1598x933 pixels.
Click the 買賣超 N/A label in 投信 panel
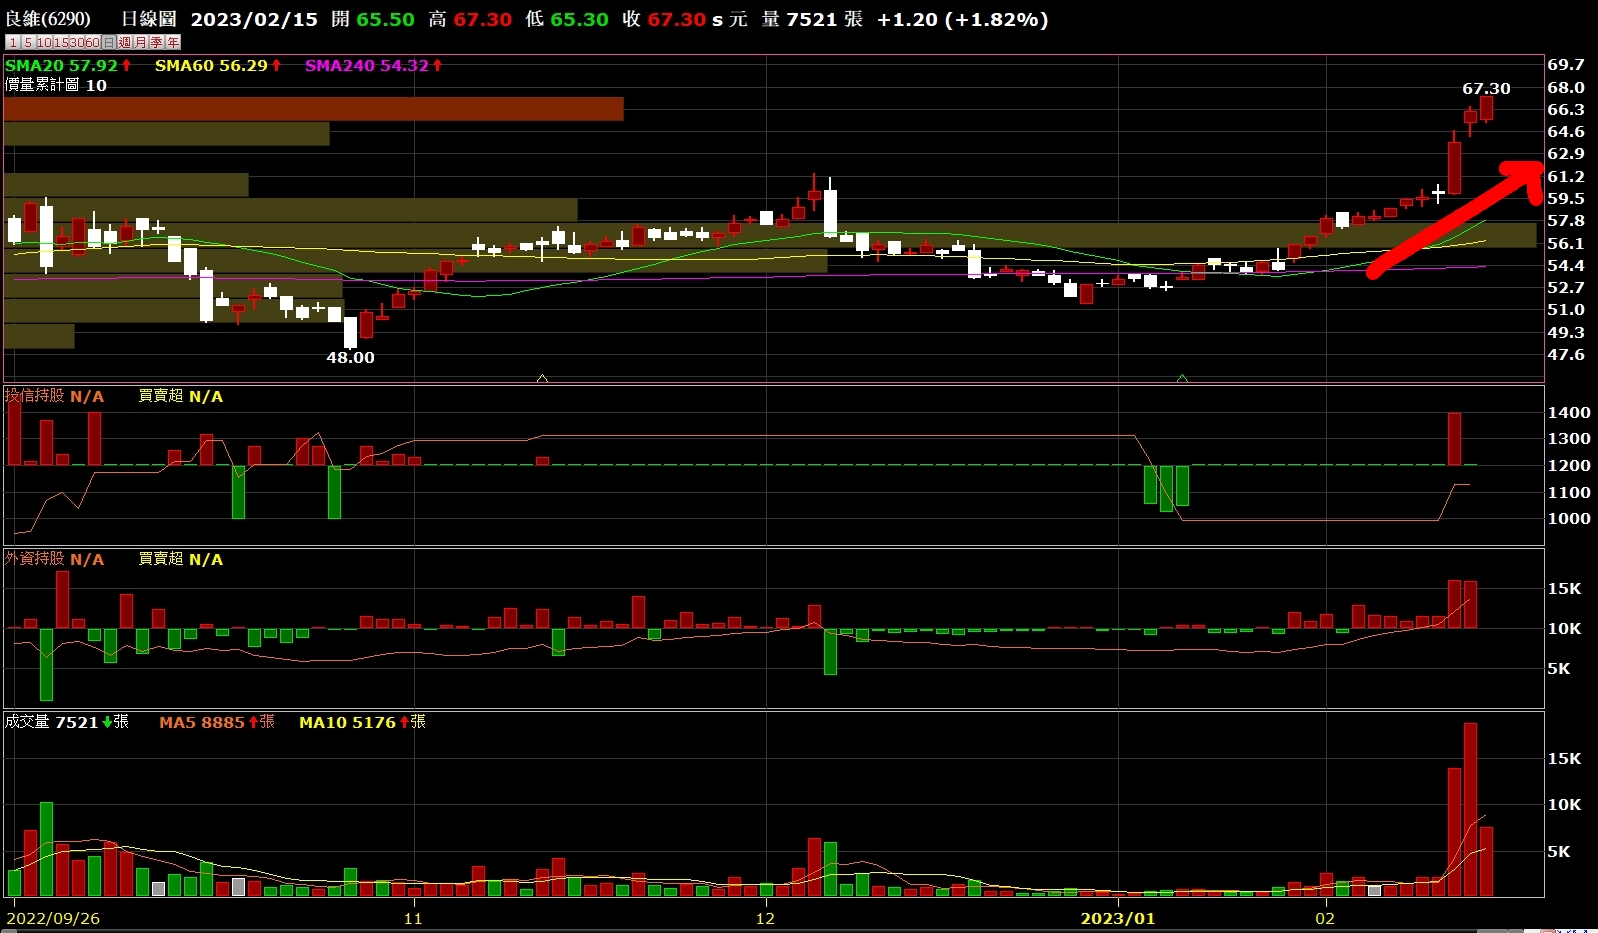pos(180,396)
